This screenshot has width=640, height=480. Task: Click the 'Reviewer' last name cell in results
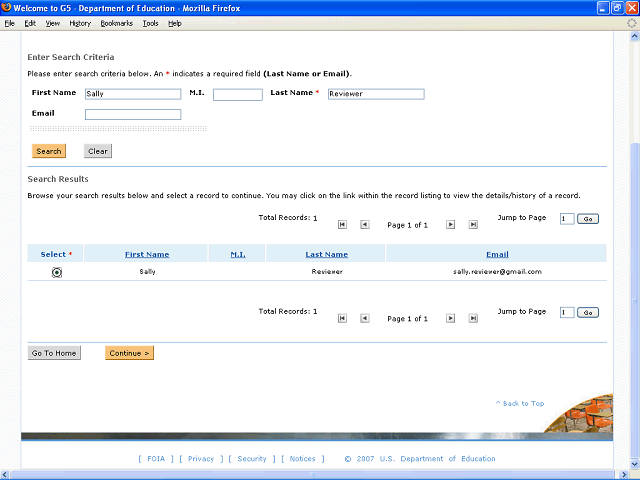click(327, 271)
